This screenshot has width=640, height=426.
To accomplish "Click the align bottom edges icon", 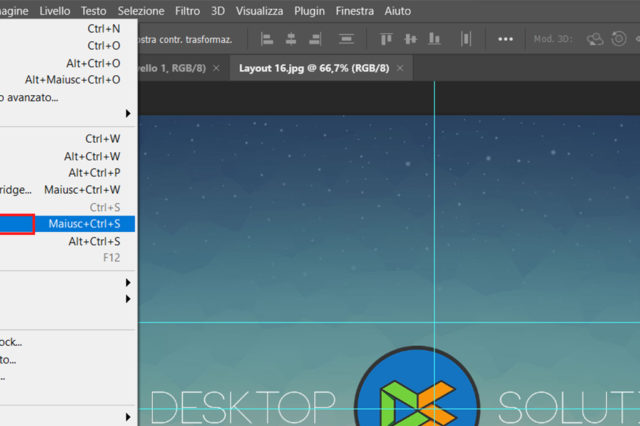I will point(434,39).
